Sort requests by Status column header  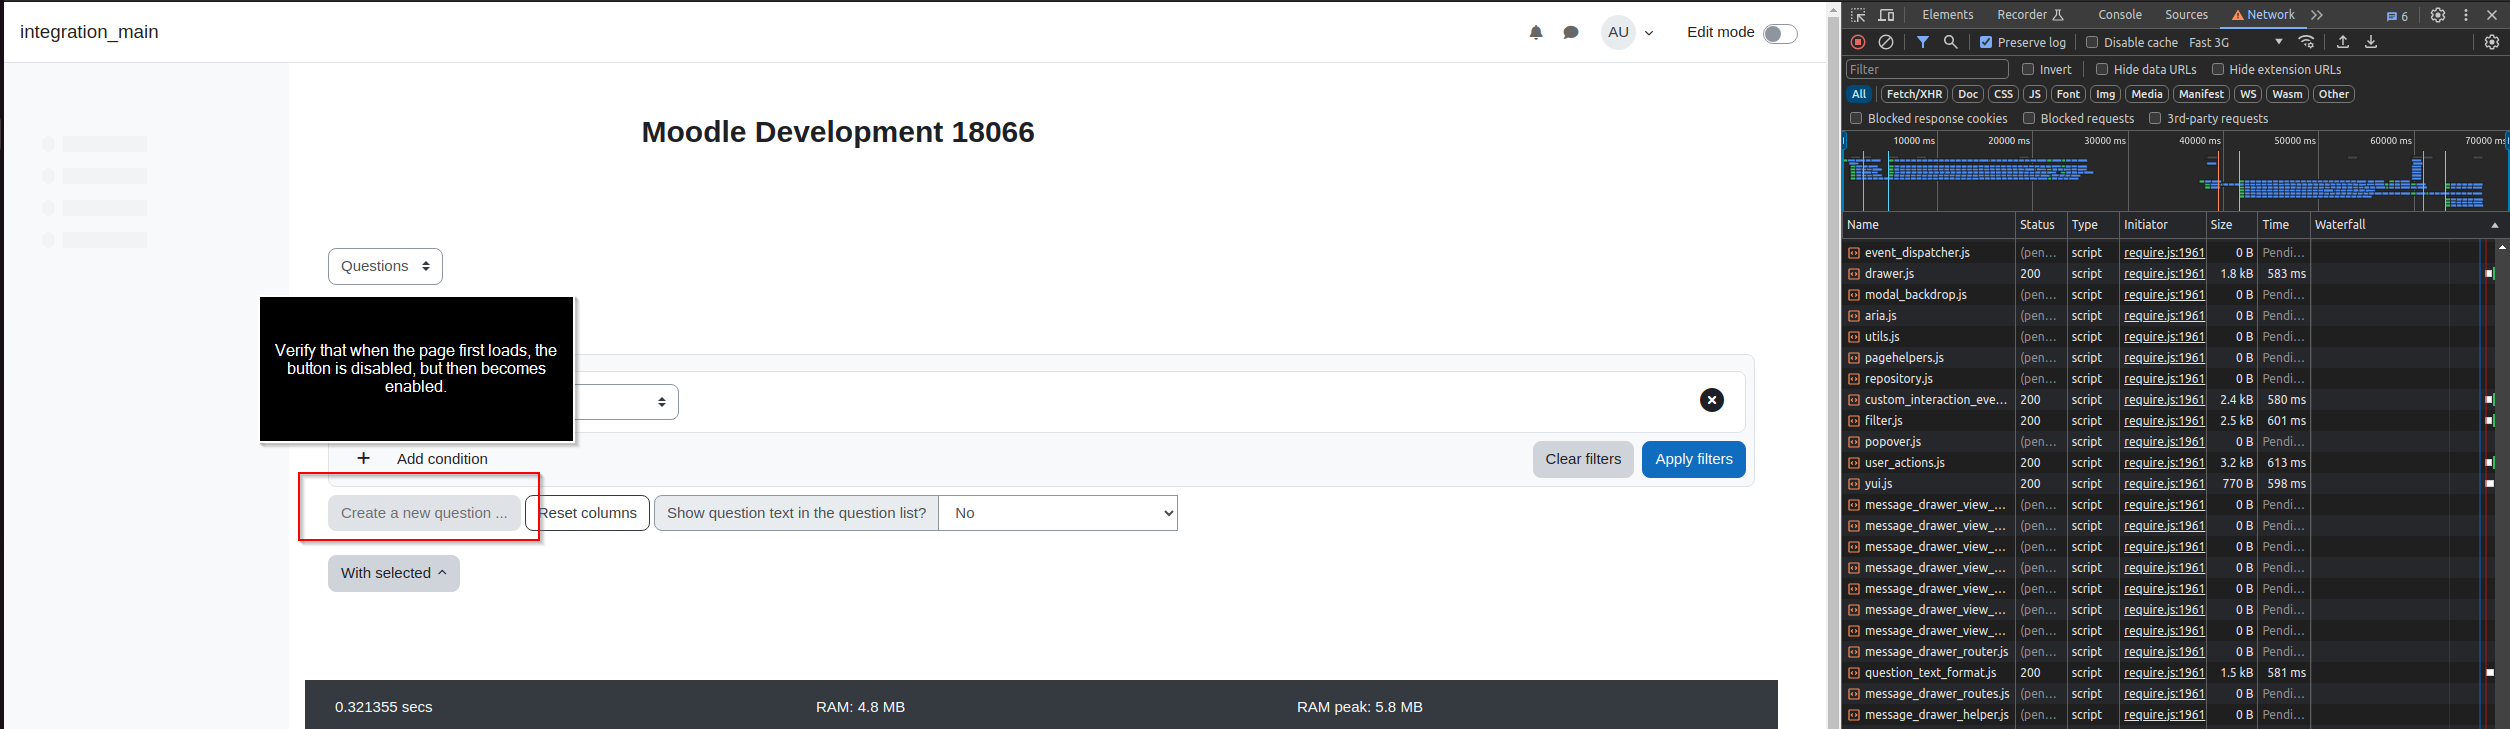pos(2040,225)
